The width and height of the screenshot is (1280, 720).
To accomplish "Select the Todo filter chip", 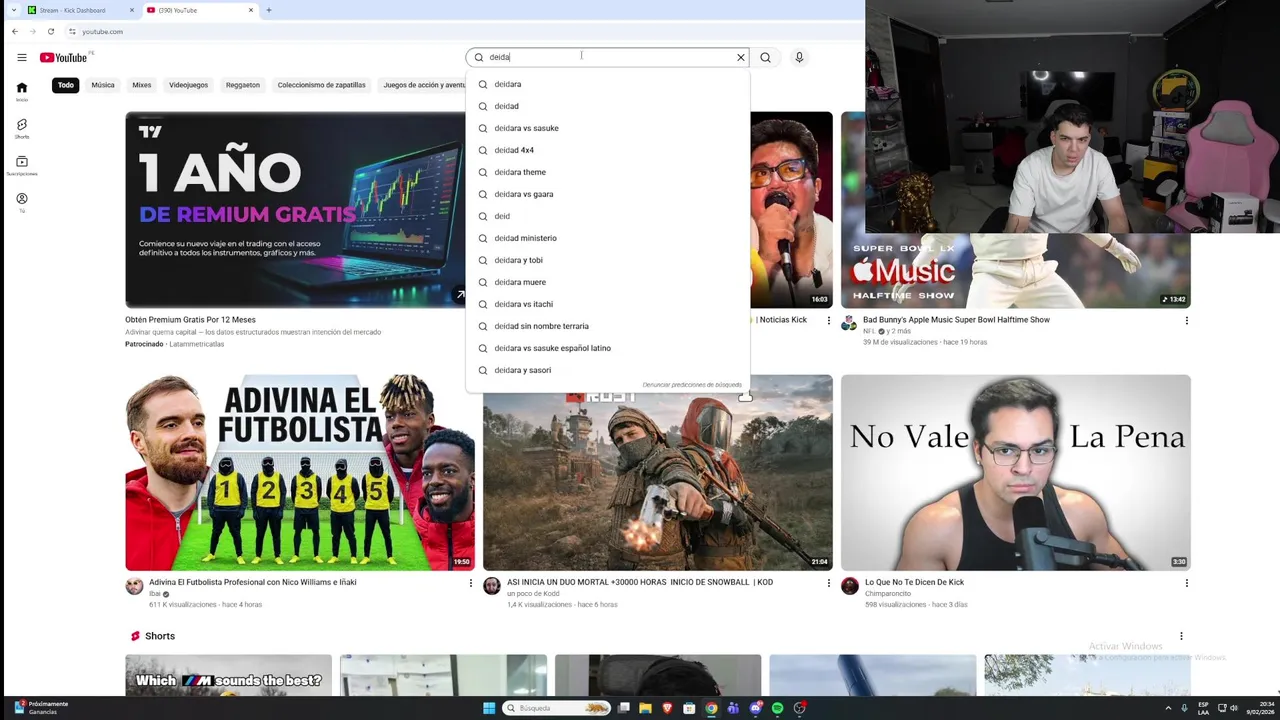I will tap(66, 85).
